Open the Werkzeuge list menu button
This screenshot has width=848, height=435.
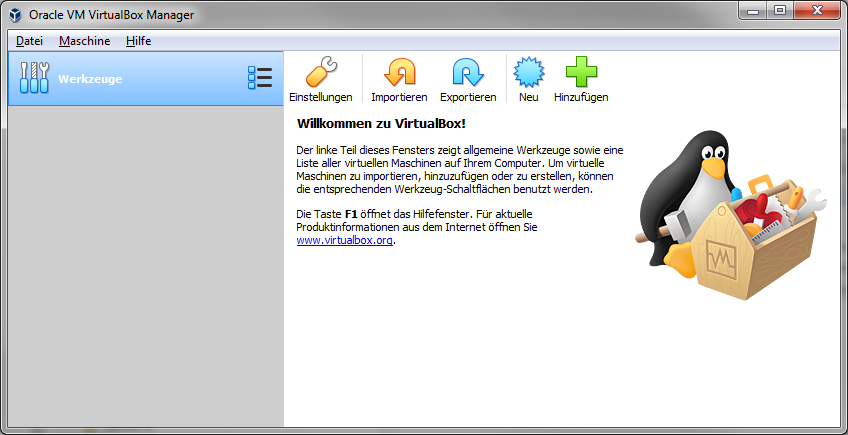(x=260, y=78)
